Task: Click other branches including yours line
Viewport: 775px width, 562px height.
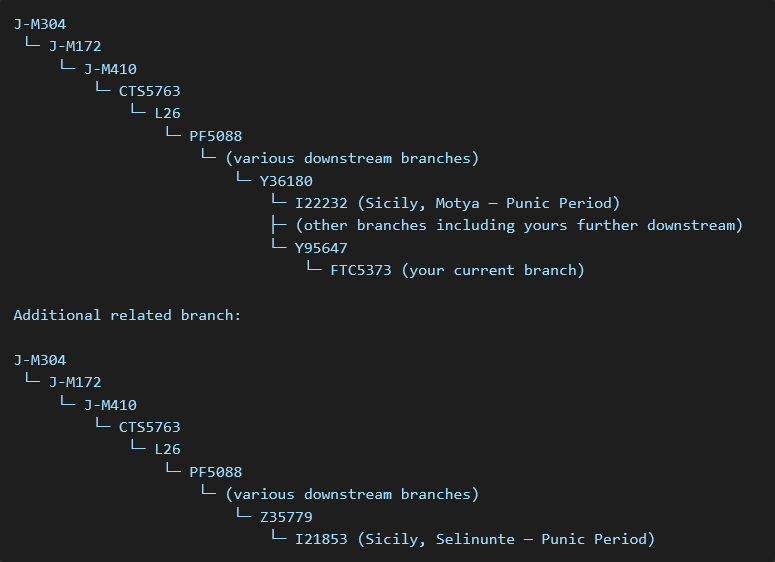Action: point(519,225)
